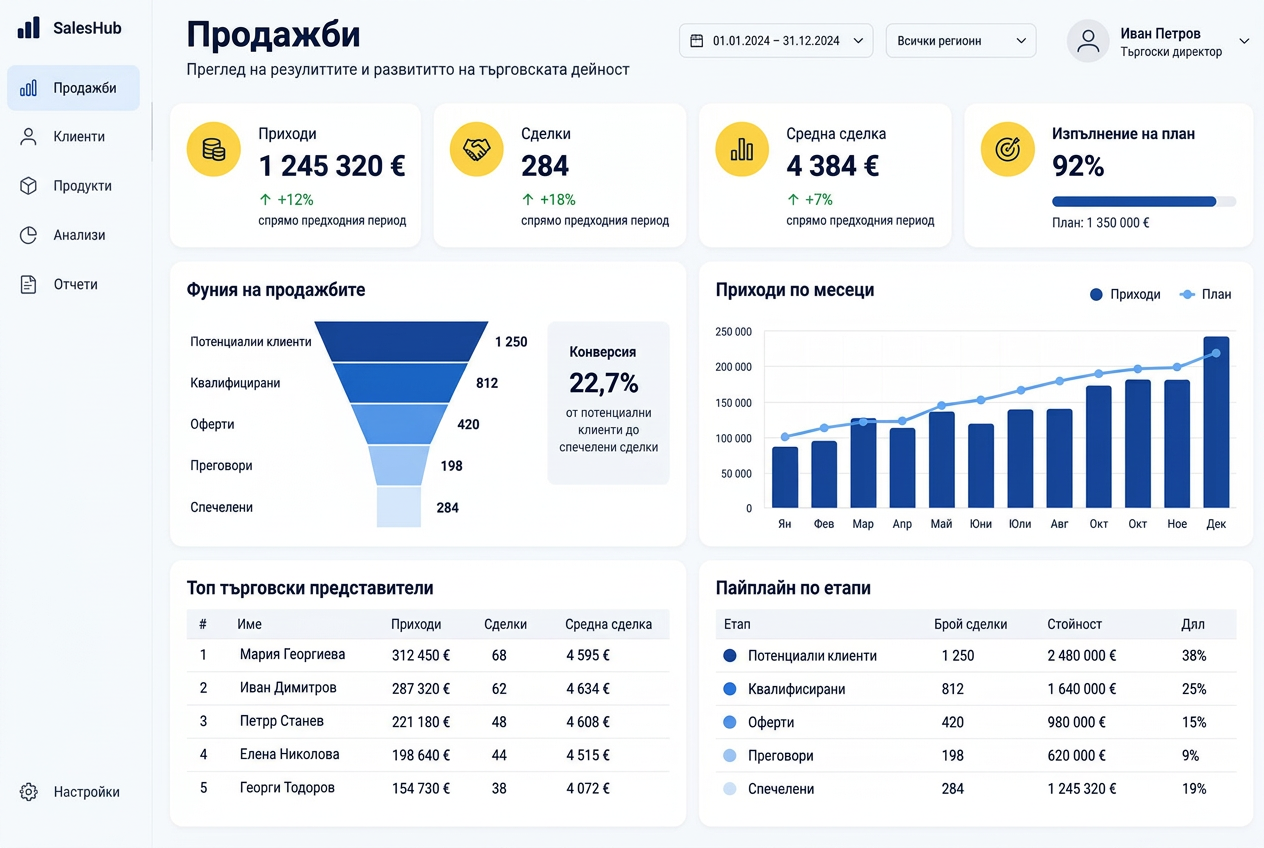The height and width of the screenshot is (848, 1264).
Task: Click the План: 1 350 000 € text
Action: click(1101, 223)
